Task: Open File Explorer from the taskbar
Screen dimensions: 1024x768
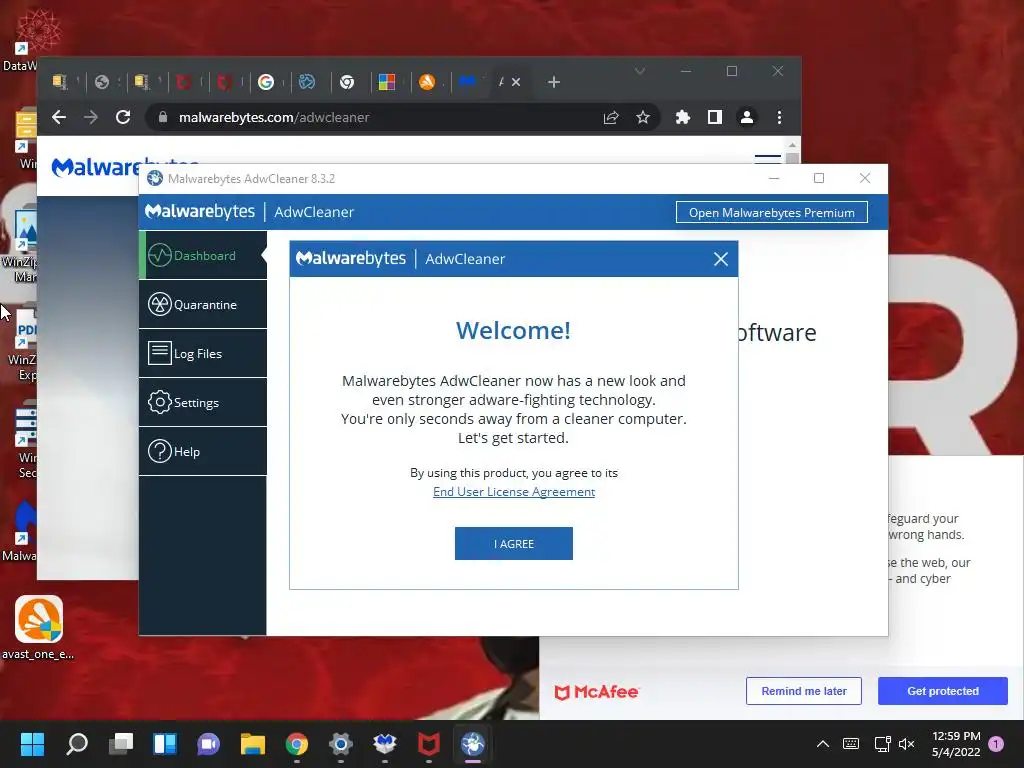Action: click(x=253, y=744)
